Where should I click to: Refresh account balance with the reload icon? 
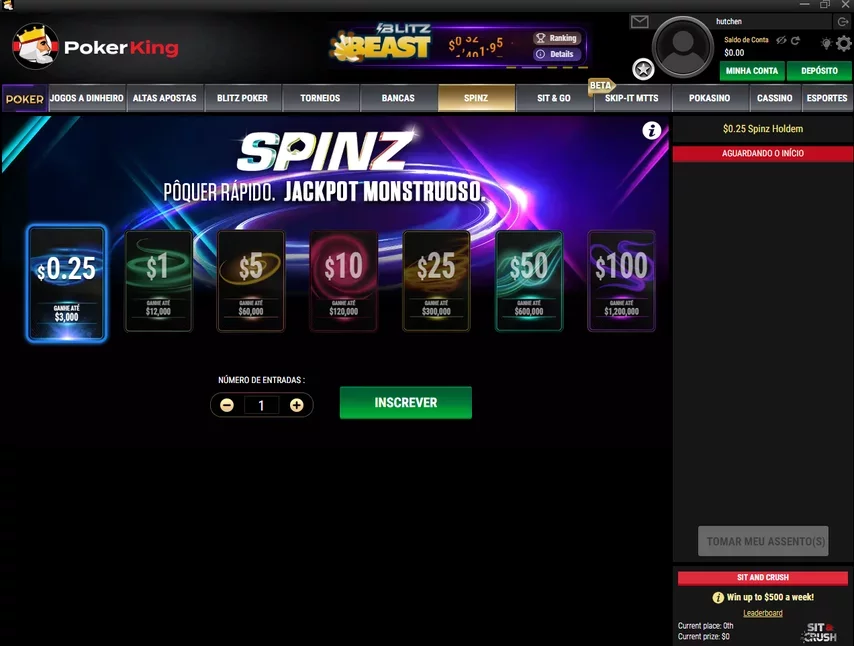(x=795, y=40)
